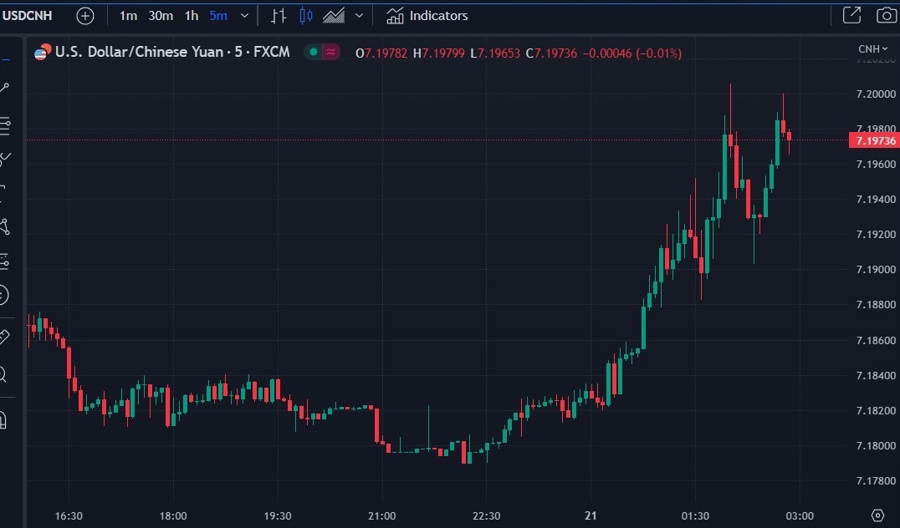Click the low value L7.19653
Image resolution: width=900 pixels, height=528 pixels.
(495, 53)
